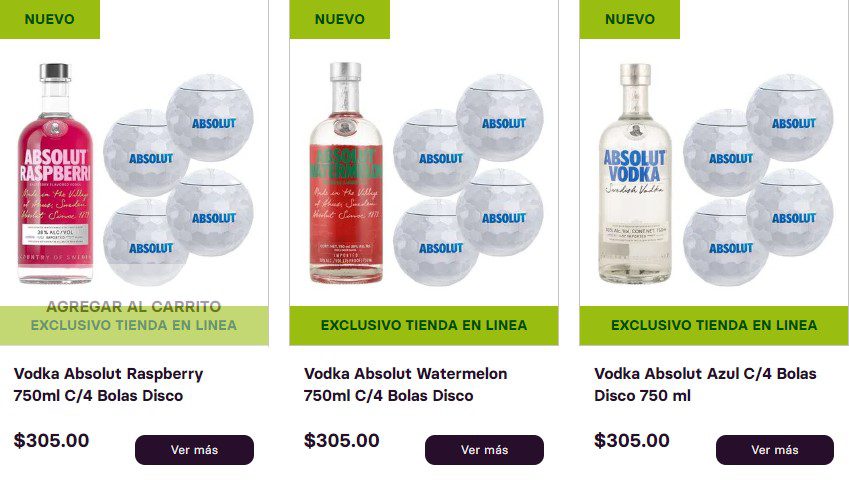Click Ver más for Absolut Azul
This screenshot has height=485, width=849.
coord(775,450)
